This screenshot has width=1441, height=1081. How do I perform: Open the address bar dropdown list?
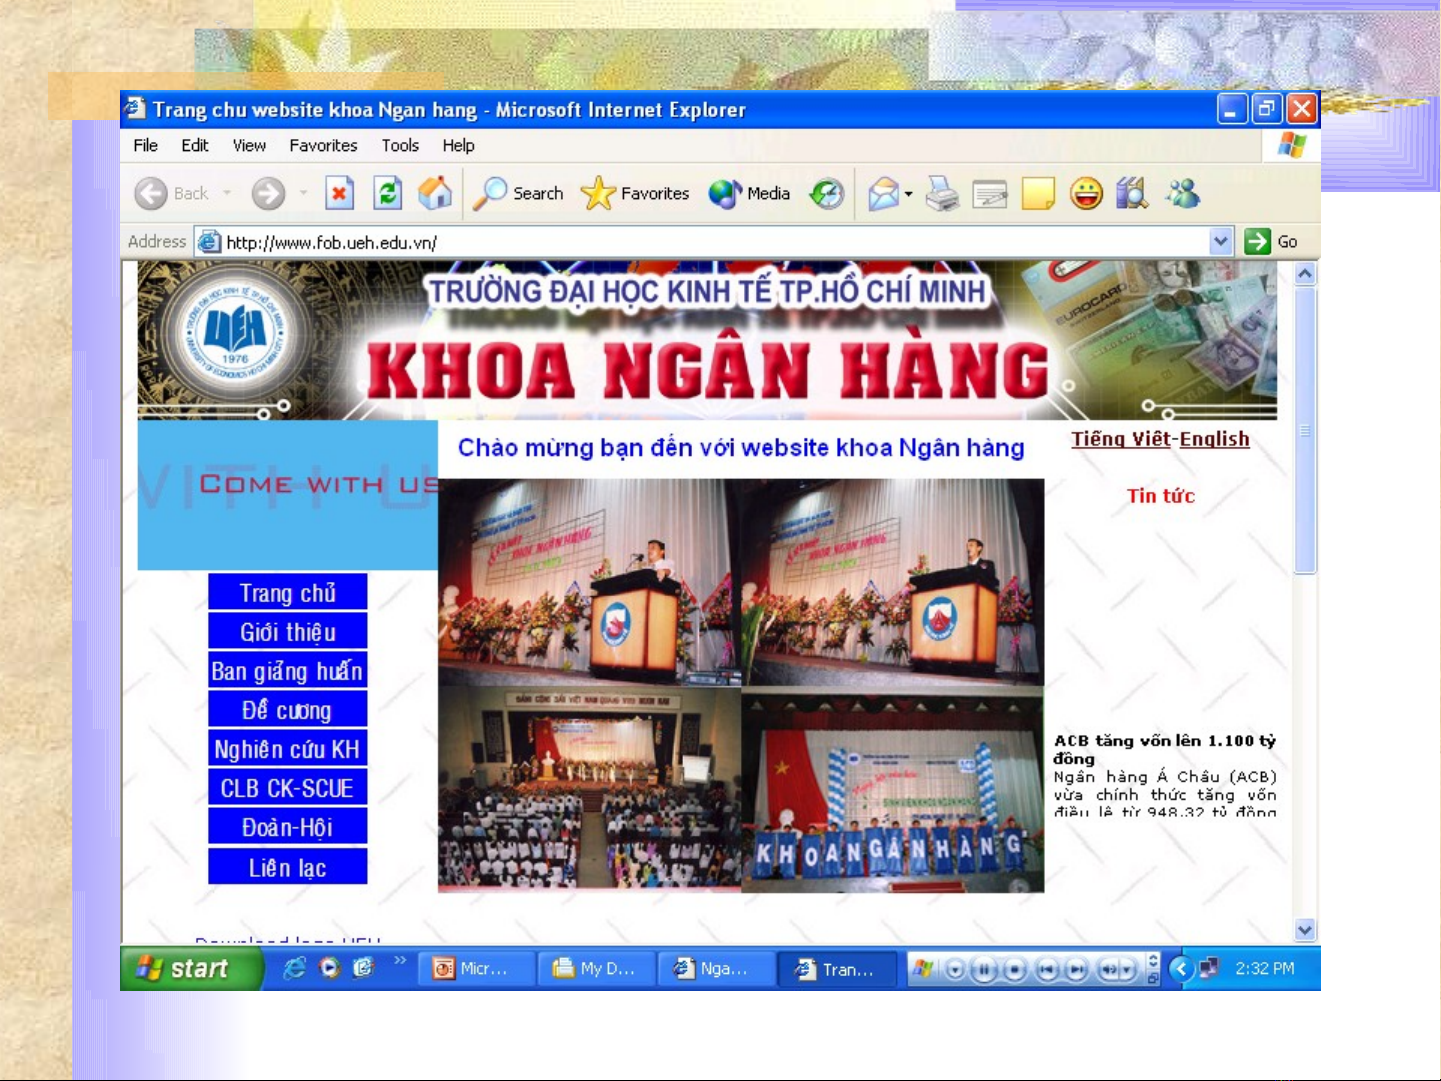[1220, 241]
